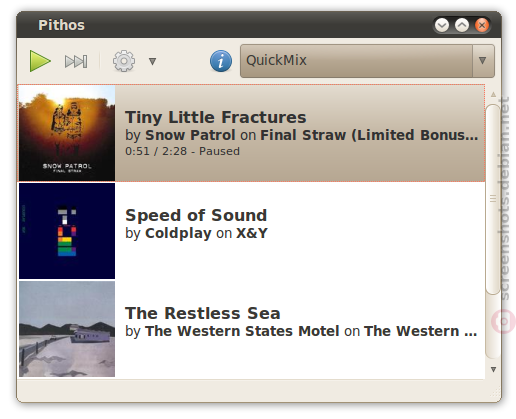Click the green Play button
The width and height of the screenshot is (516, 419).
(40, 61)
